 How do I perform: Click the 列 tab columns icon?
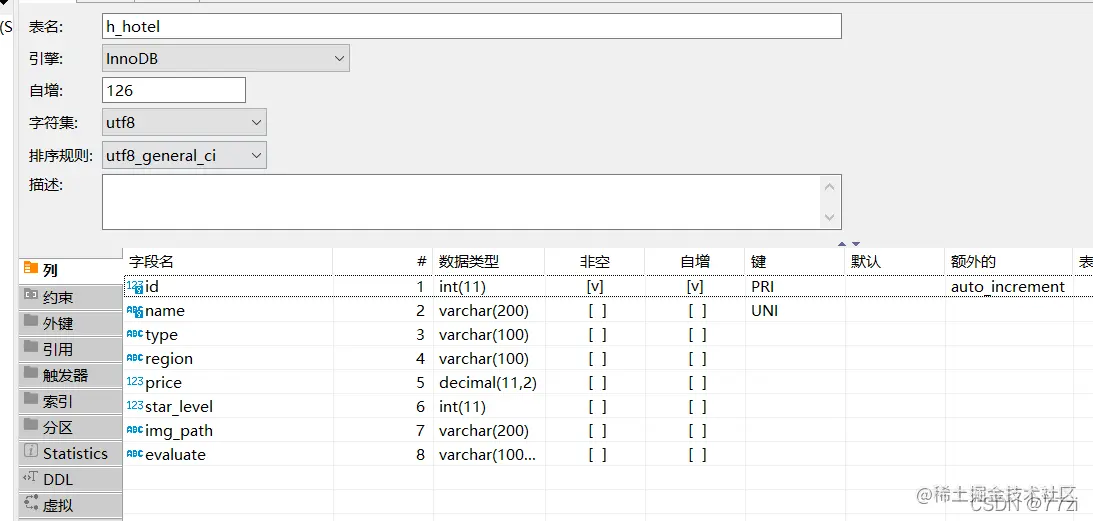coord(30,269)
